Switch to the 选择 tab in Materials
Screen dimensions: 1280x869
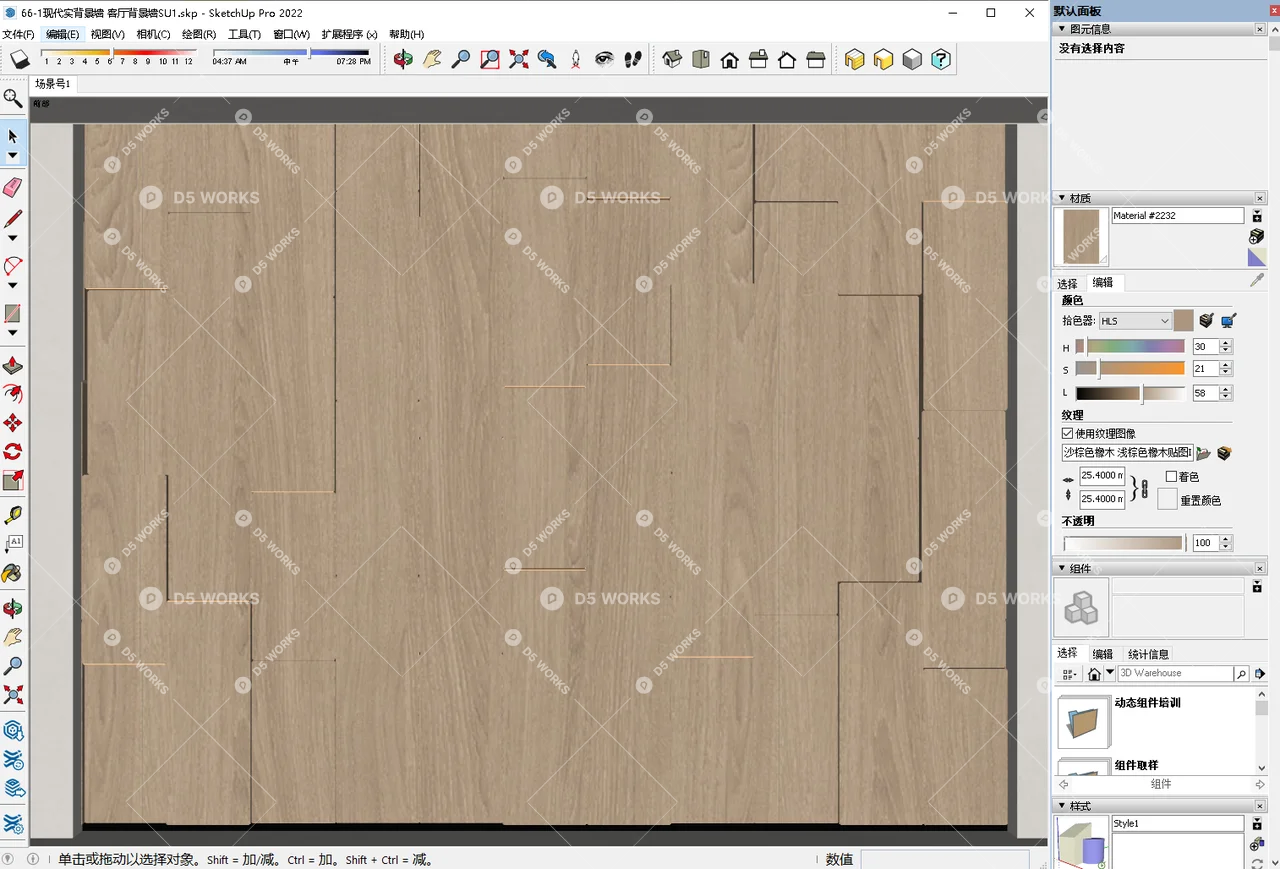tap(1066, 282)
